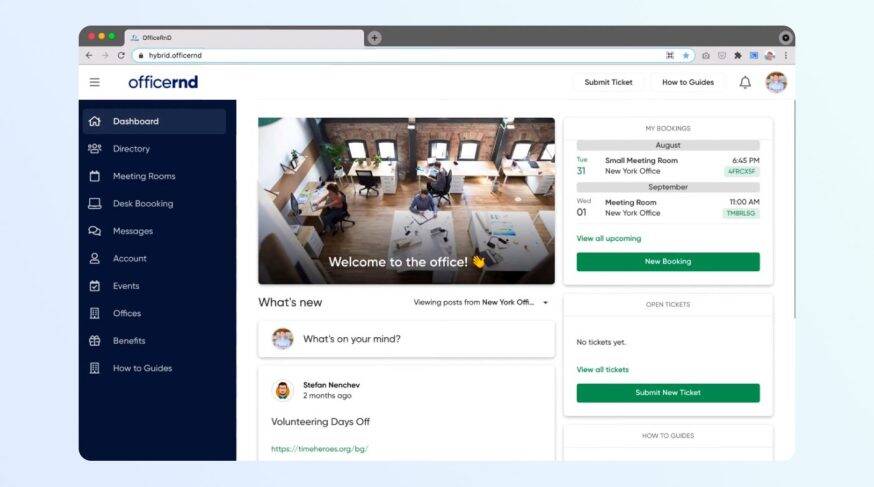Open the browser three-dot menu

coord(786,56)
